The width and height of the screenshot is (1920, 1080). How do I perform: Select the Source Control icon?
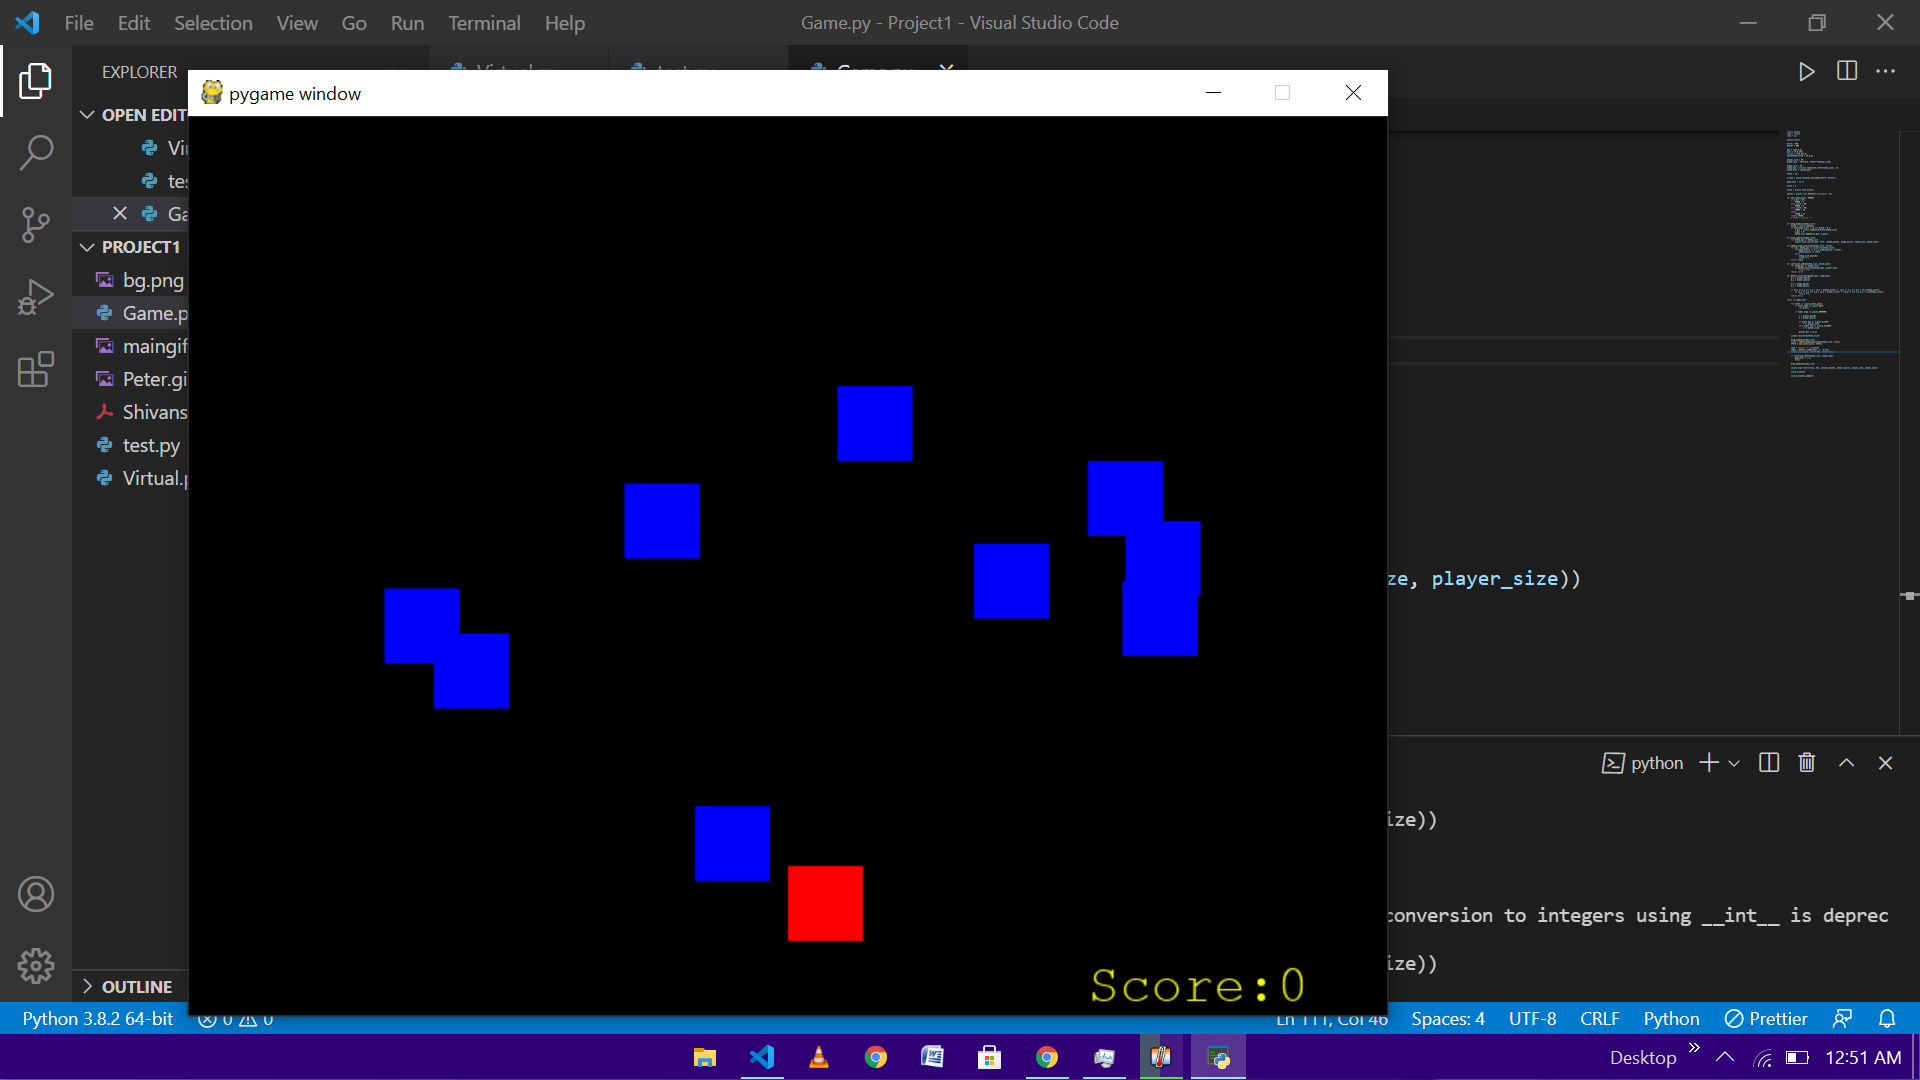point(35,224)
